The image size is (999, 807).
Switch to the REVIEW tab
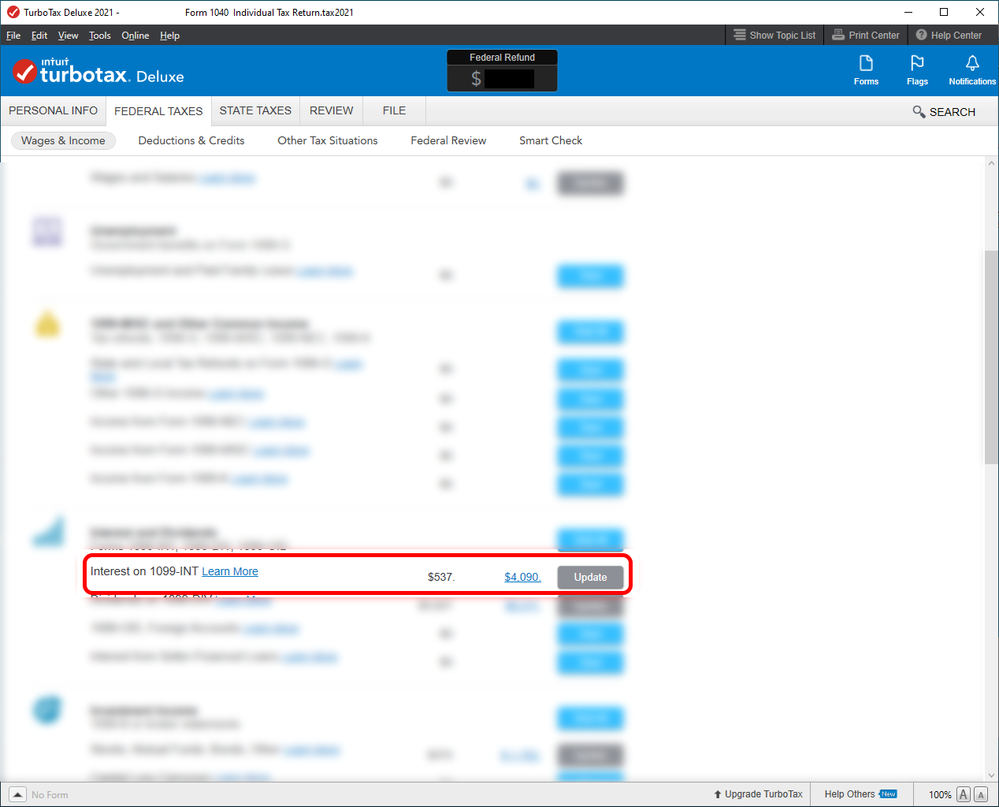pos(331,111)
